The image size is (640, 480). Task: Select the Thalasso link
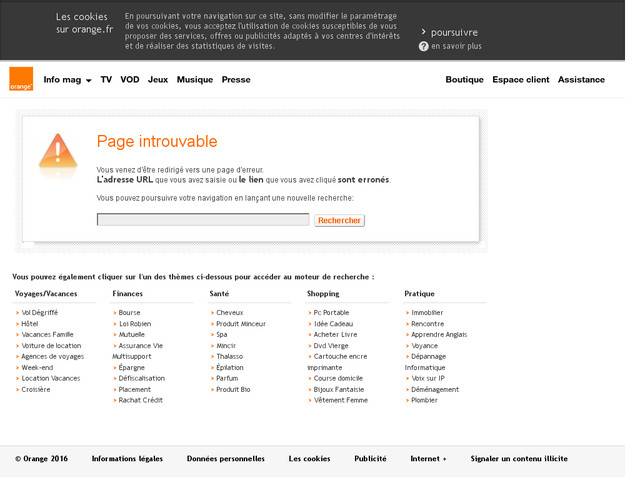click(x=229, y=357)
